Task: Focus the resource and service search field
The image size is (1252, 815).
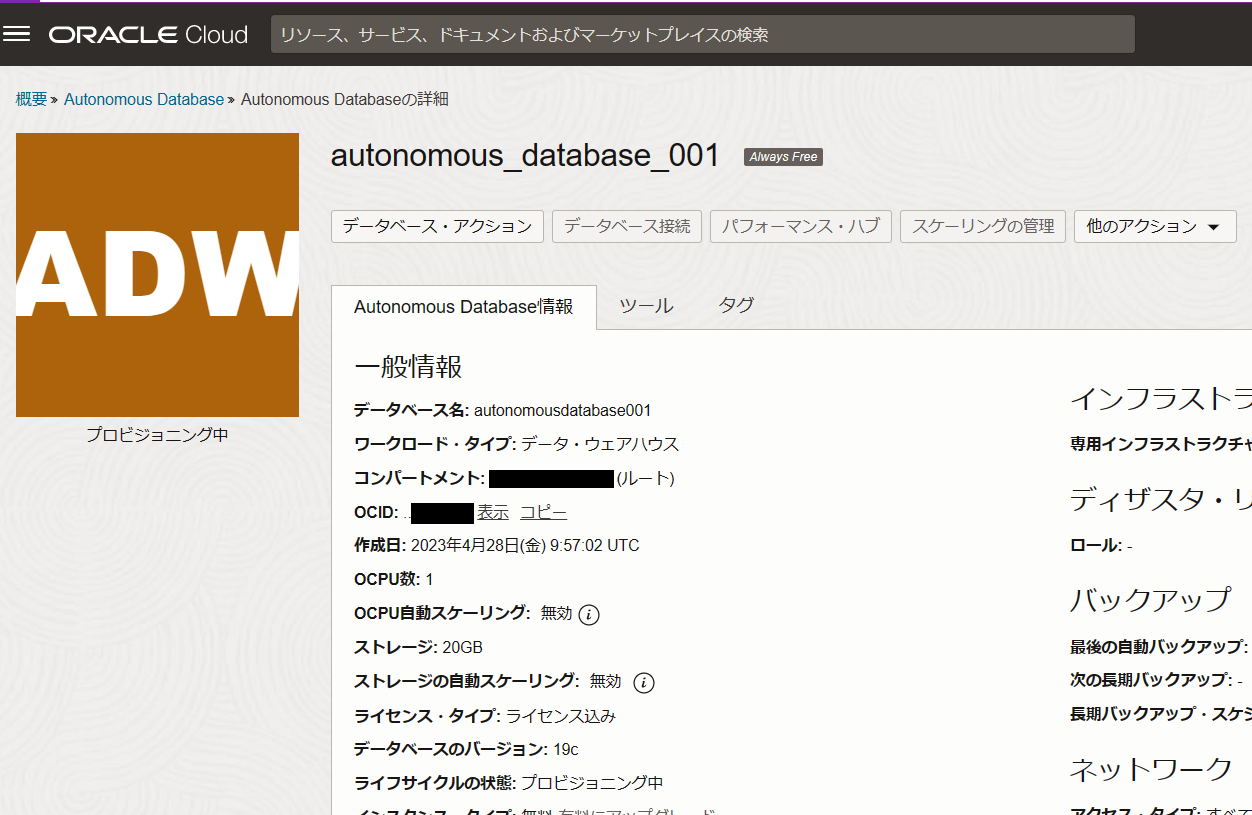Action: pyautogui.click(x=702, y=35)
